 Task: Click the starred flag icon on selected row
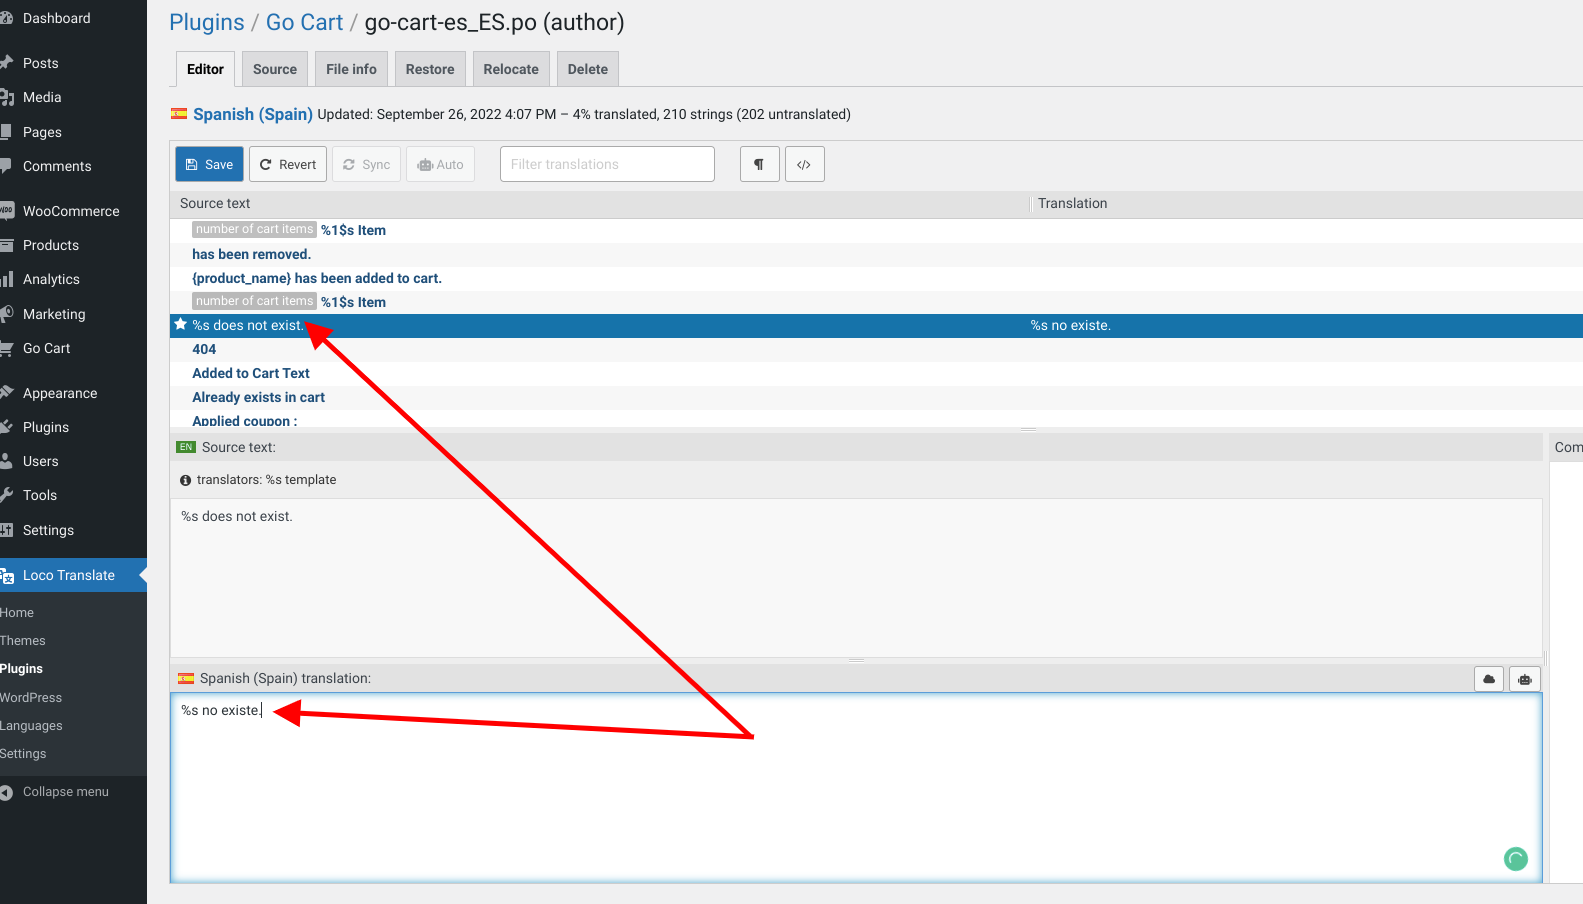(181, 325)
